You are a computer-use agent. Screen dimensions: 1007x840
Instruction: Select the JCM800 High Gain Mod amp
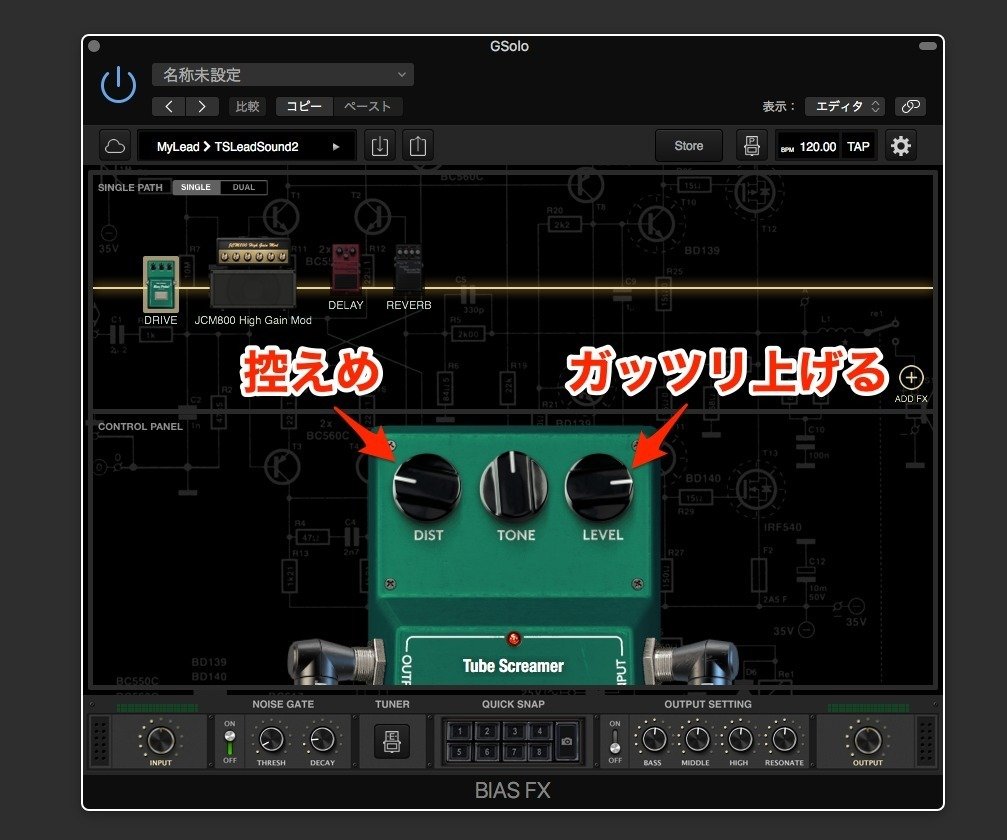point(253,274)
